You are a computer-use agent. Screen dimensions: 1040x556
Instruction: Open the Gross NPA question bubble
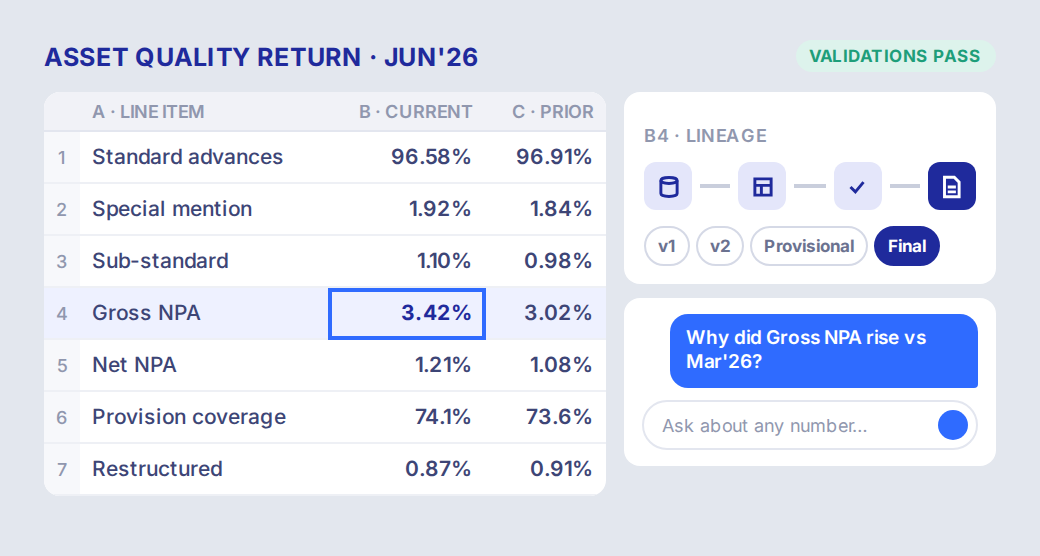pyautogui.click(x=824, y=351)
